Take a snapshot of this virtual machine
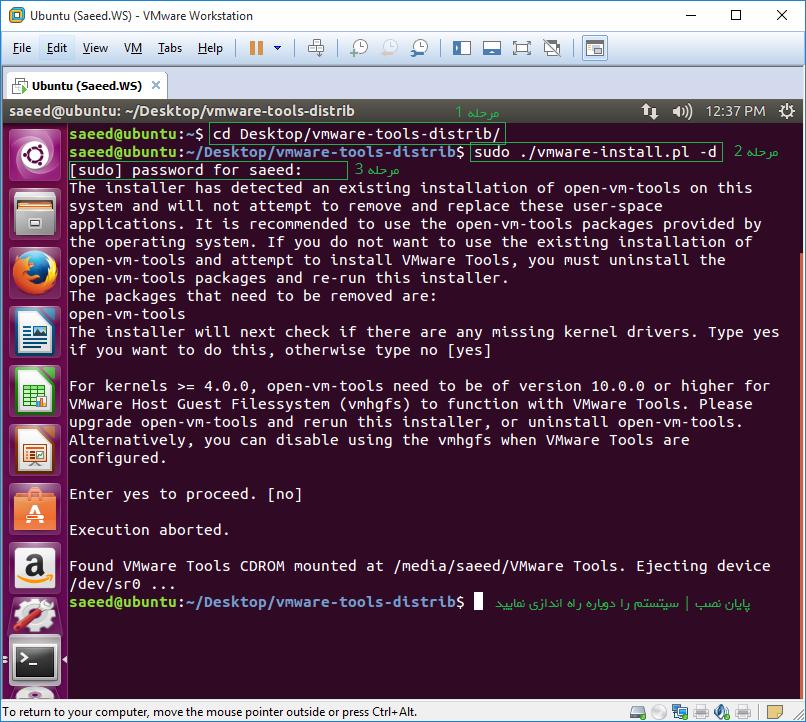The image size is (806, 722). 359,48
